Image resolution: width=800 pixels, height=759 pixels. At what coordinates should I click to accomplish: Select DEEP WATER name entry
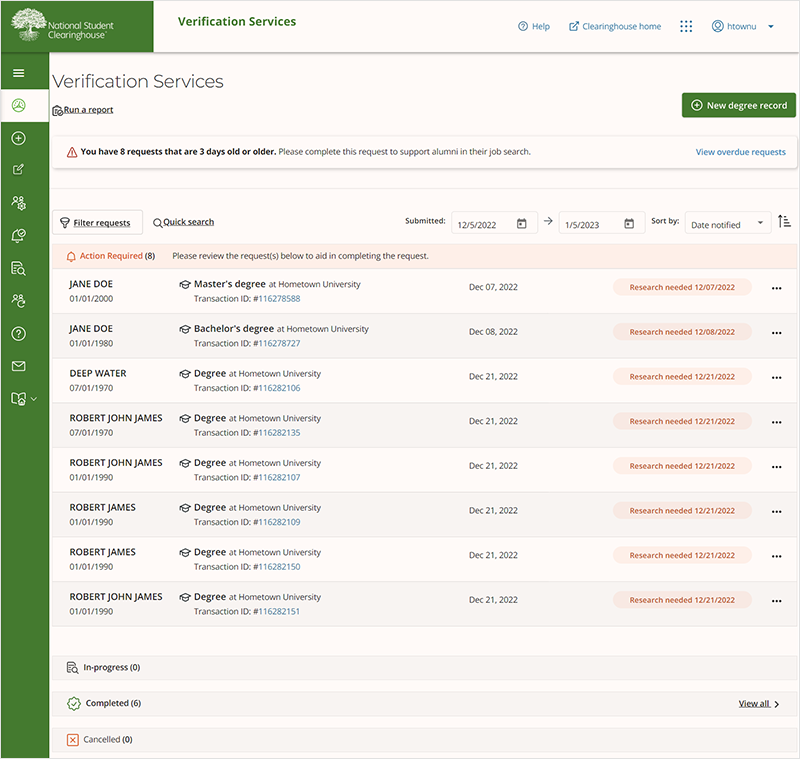(x=98, y=373)
